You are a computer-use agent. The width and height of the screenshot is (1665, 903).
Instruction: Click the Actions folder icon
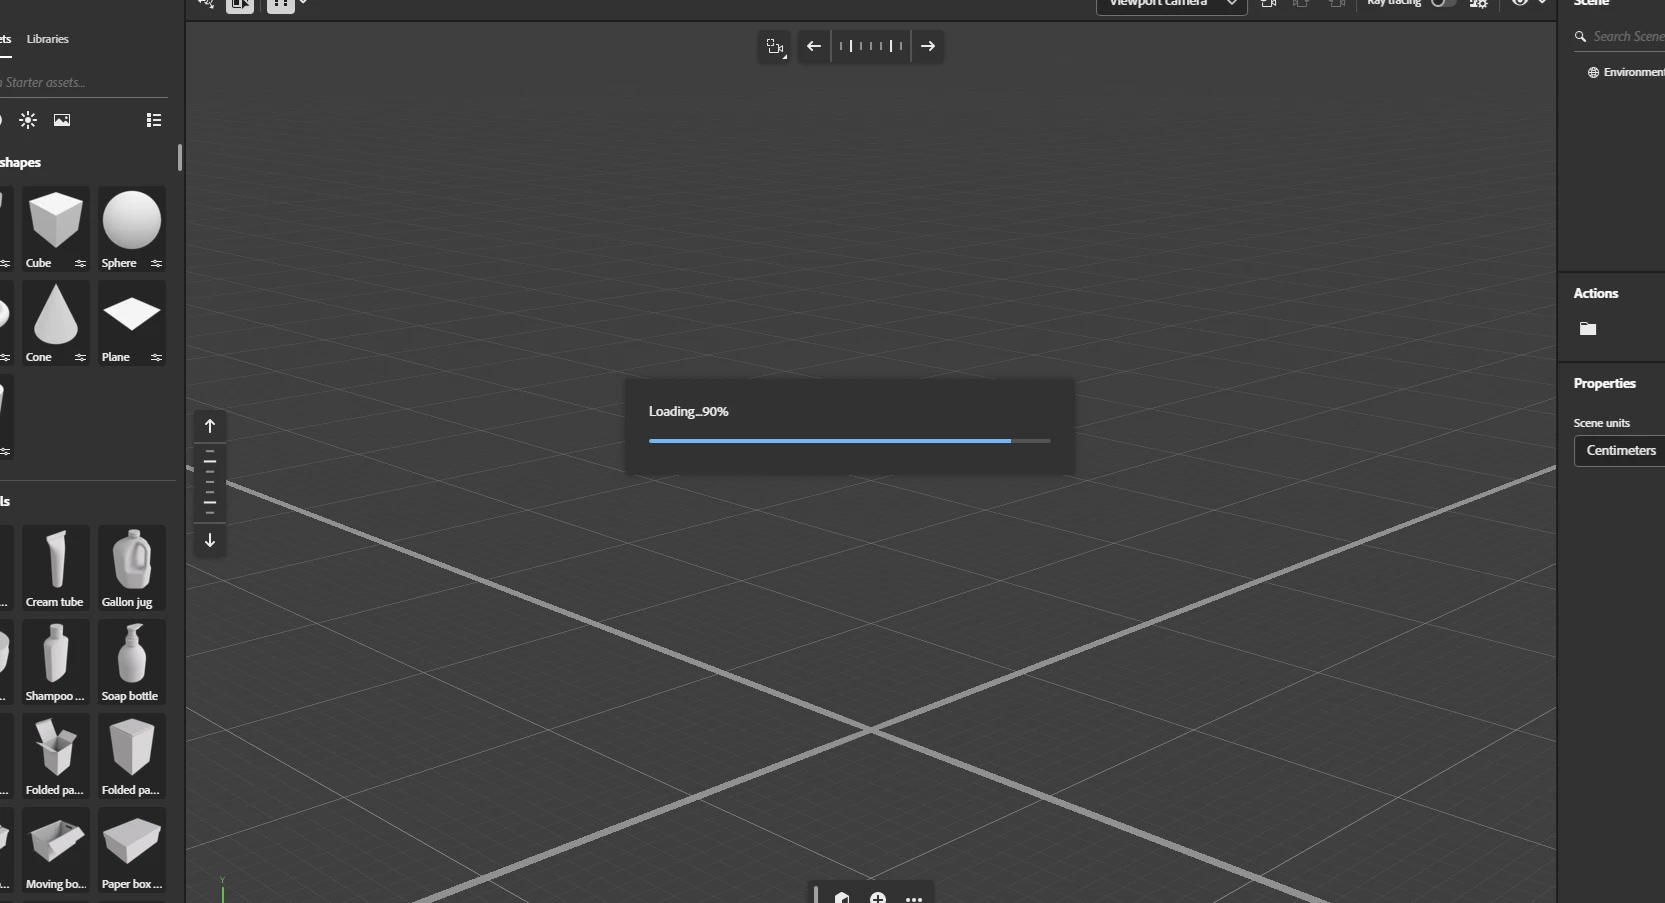1588,328
